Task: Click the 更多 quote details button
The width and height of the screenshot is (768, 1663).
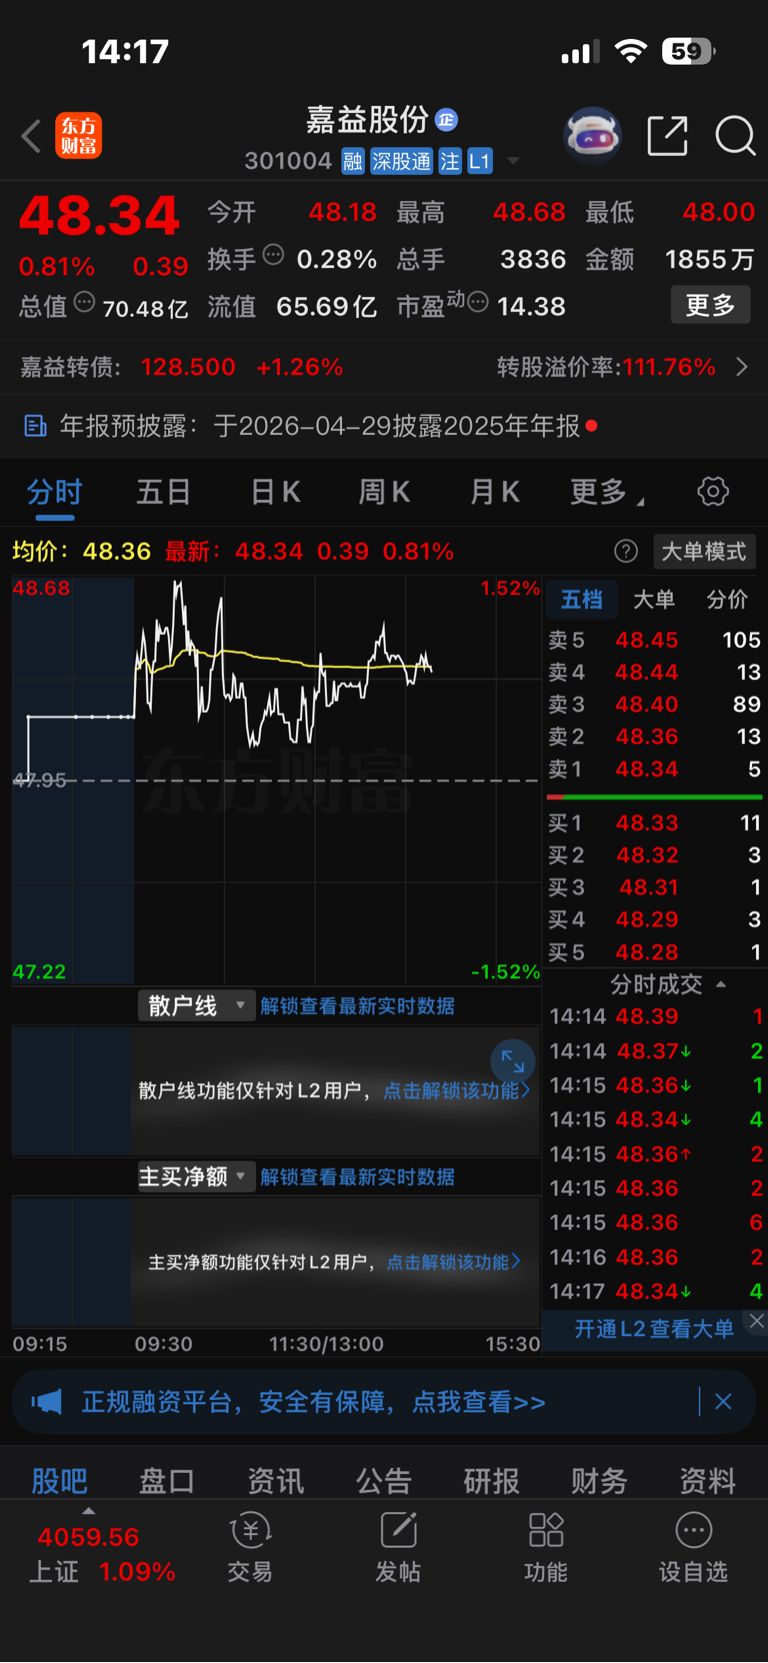Action: click(x=710, y=305)
